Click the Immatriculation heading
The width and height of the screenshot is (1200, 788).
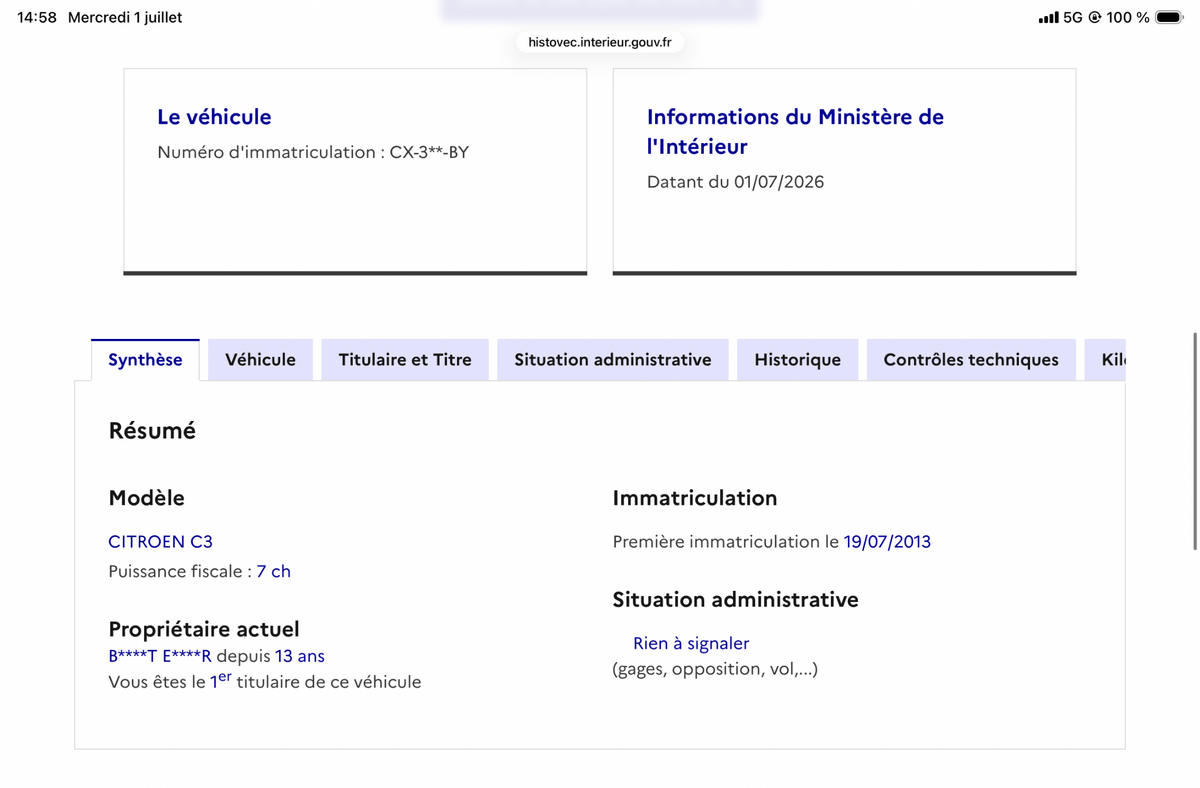pyautogui.click(x=695, y=498)
